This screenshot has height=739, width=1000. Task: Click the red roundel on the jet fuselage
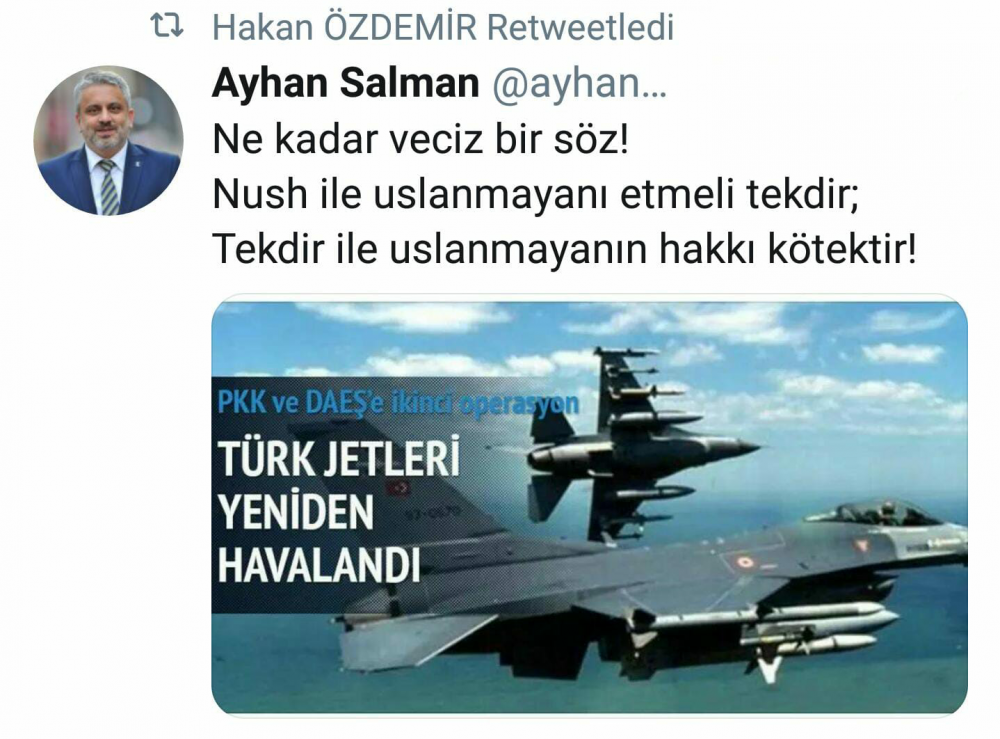(745, 562)
